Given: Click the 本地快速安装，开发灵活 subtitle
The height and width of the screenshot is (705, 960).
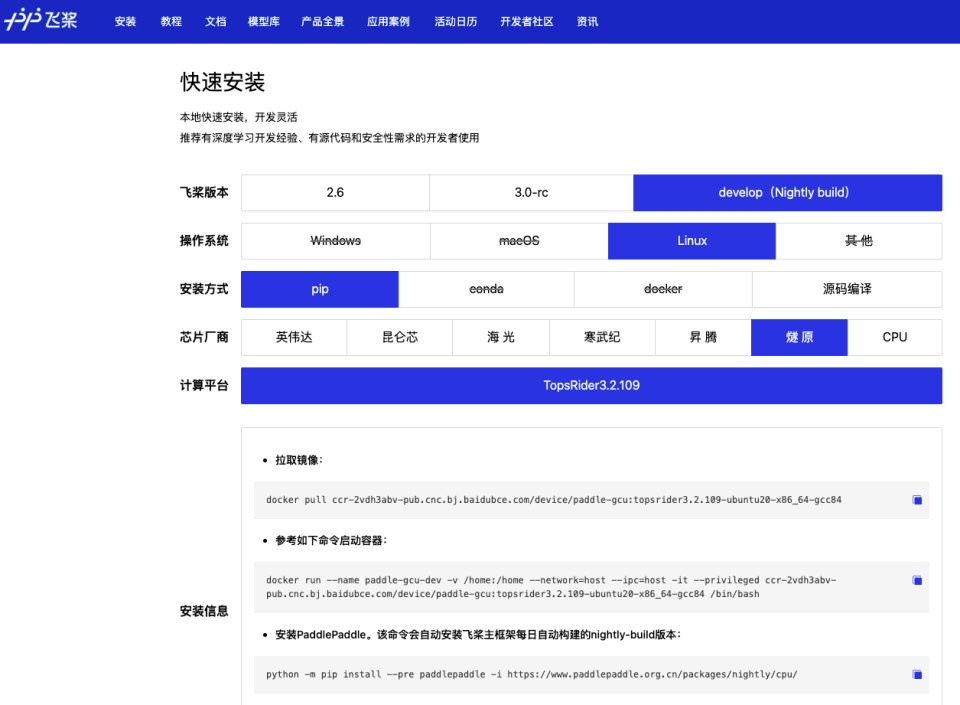Looking at the screenshot, I should (238, 118).
